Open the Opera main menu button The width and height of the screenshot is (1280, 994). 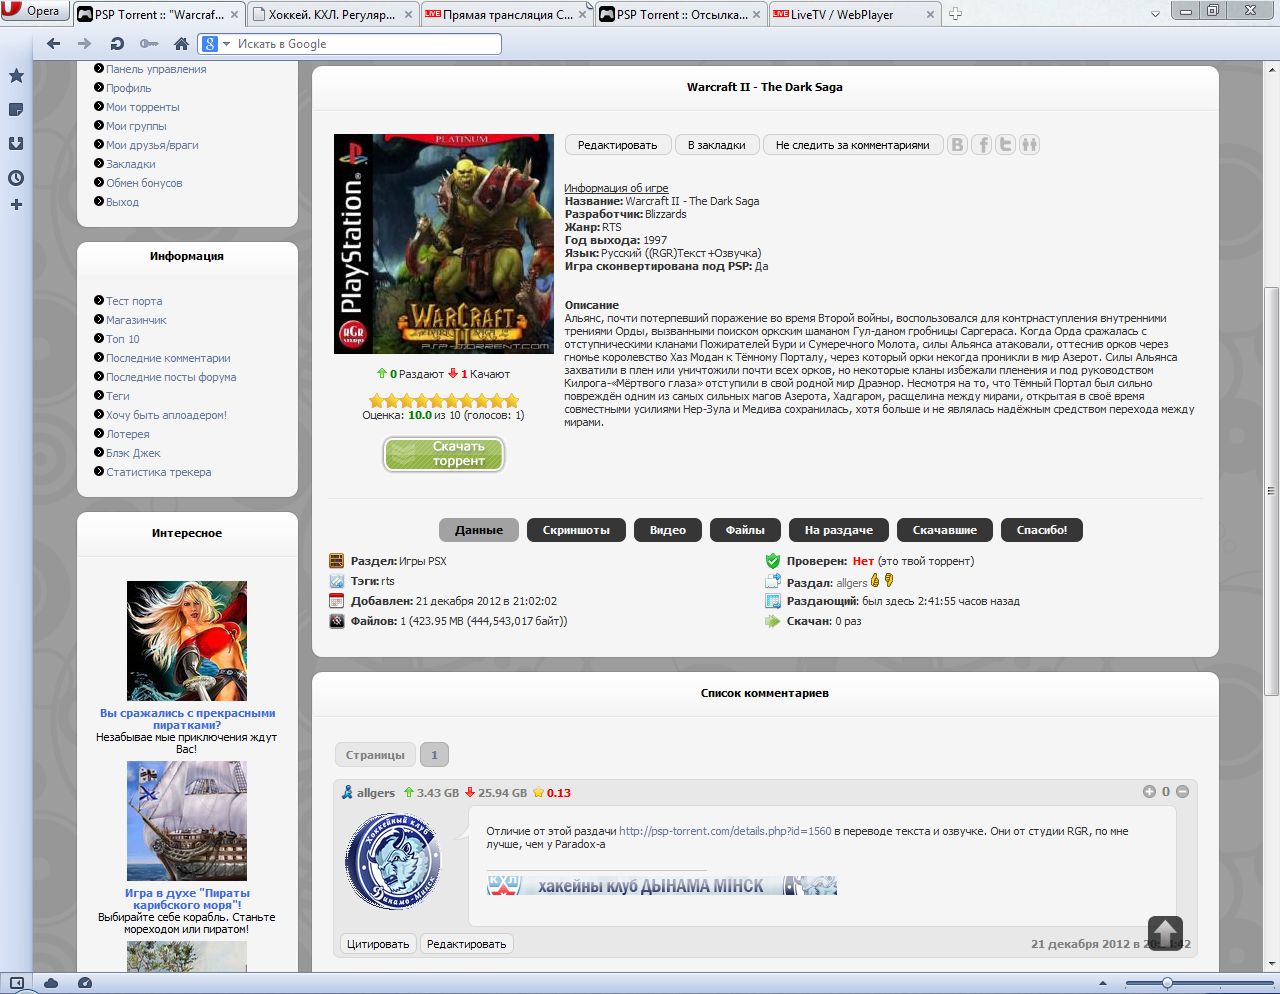(x=33, y=11)
